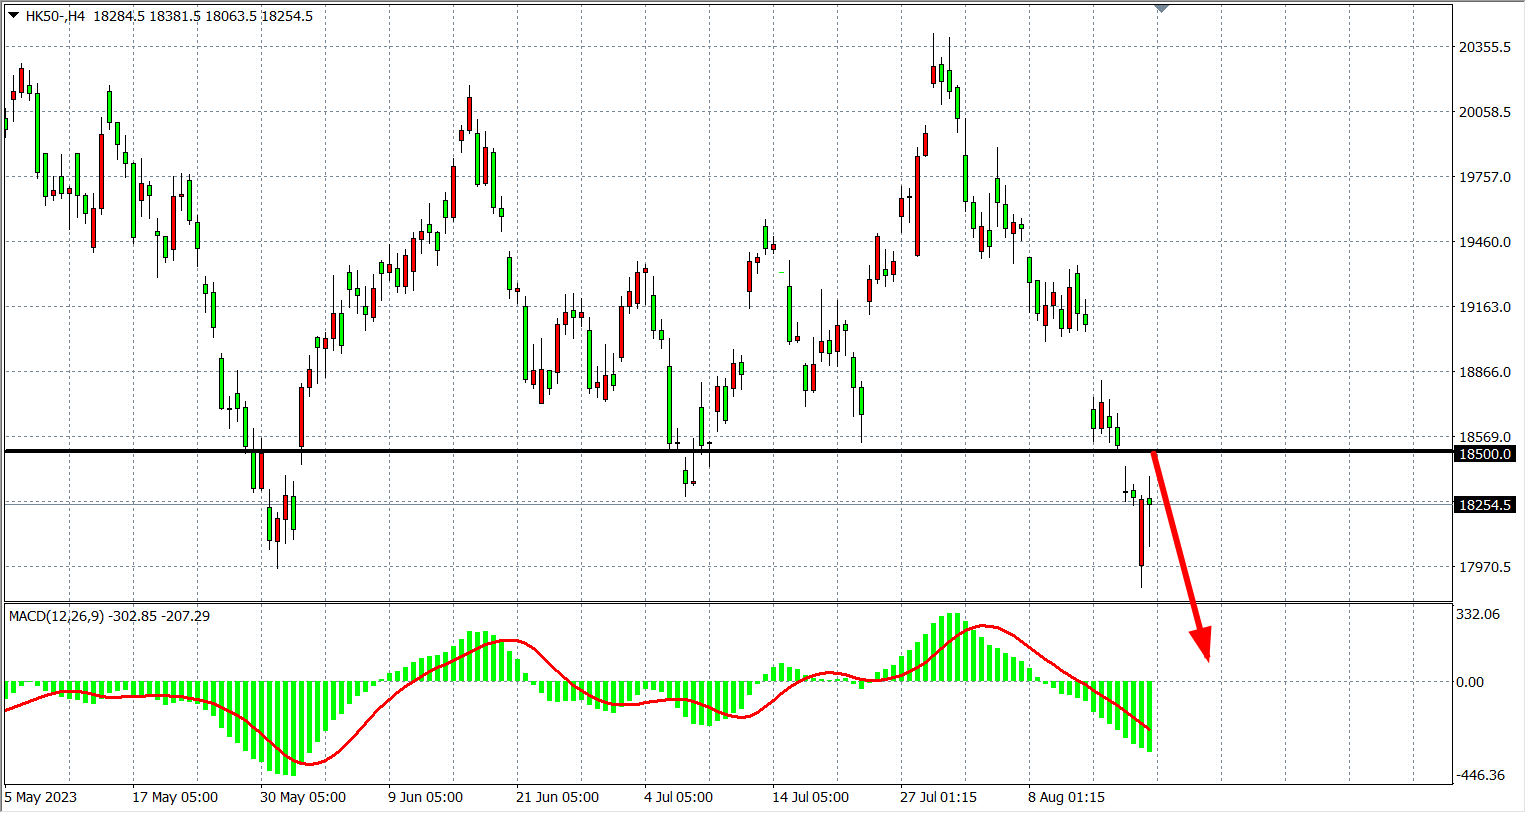Click the MACD(12,26,9) indicator label
The height and width of the screenshot is (813, 1526).
click(56, 616)
